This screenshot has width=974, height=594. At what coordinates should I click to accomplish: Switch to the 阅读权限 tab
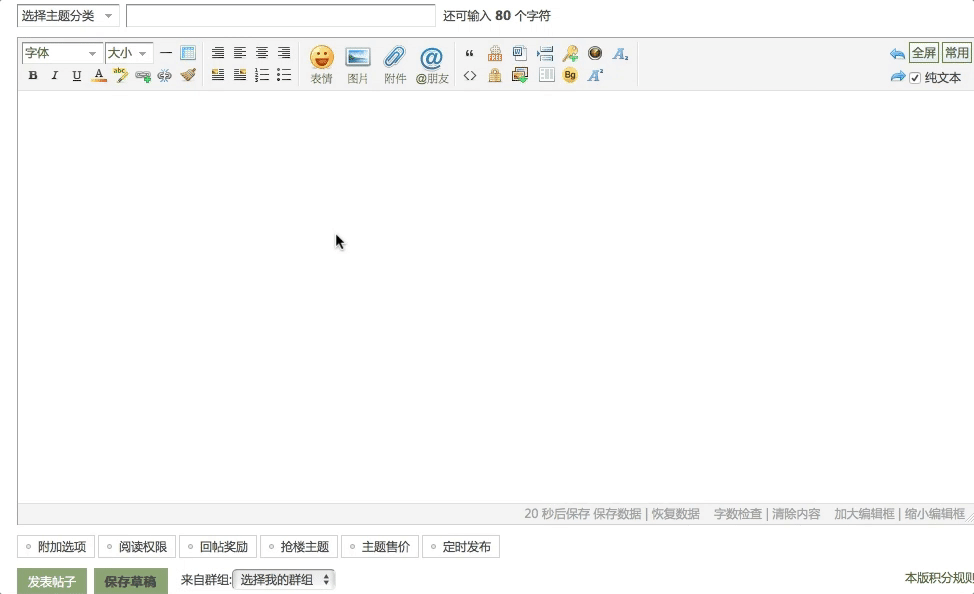coord(137,547)
